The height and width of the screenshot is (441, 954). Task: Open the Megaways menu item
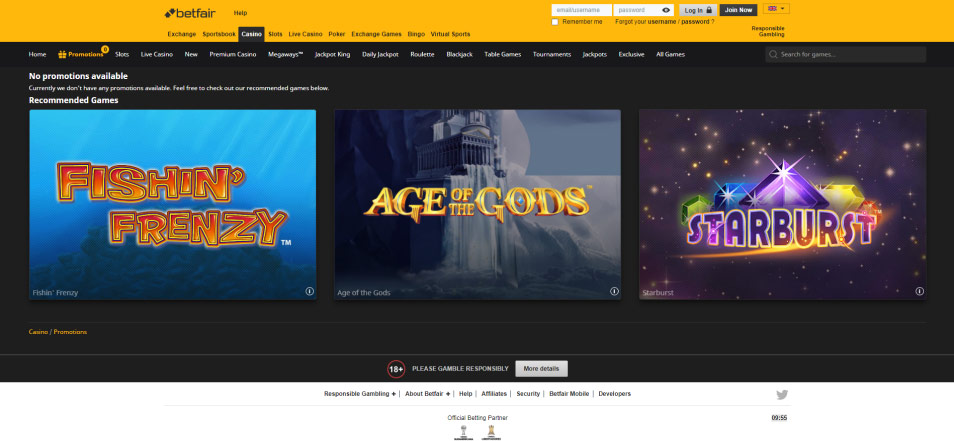pyautogui.click(x=285, y=54)
